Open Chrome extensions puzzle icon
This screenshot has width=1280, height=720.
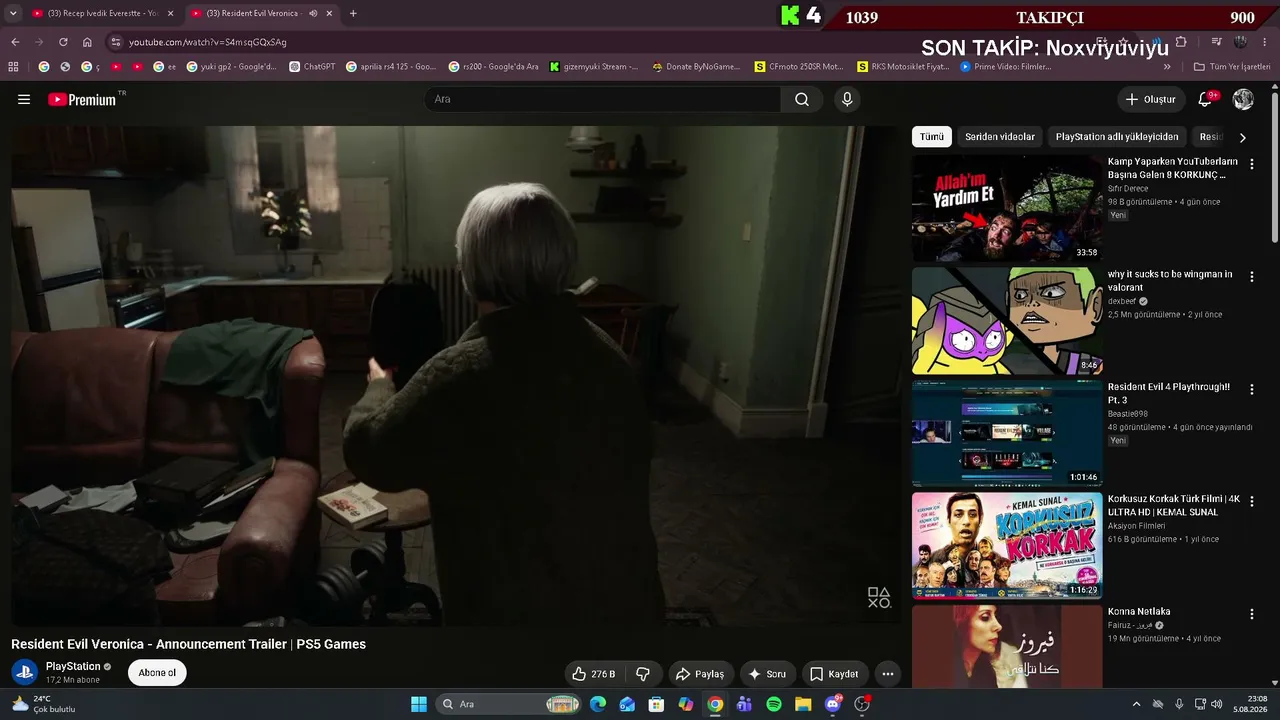click(1181, 42)
